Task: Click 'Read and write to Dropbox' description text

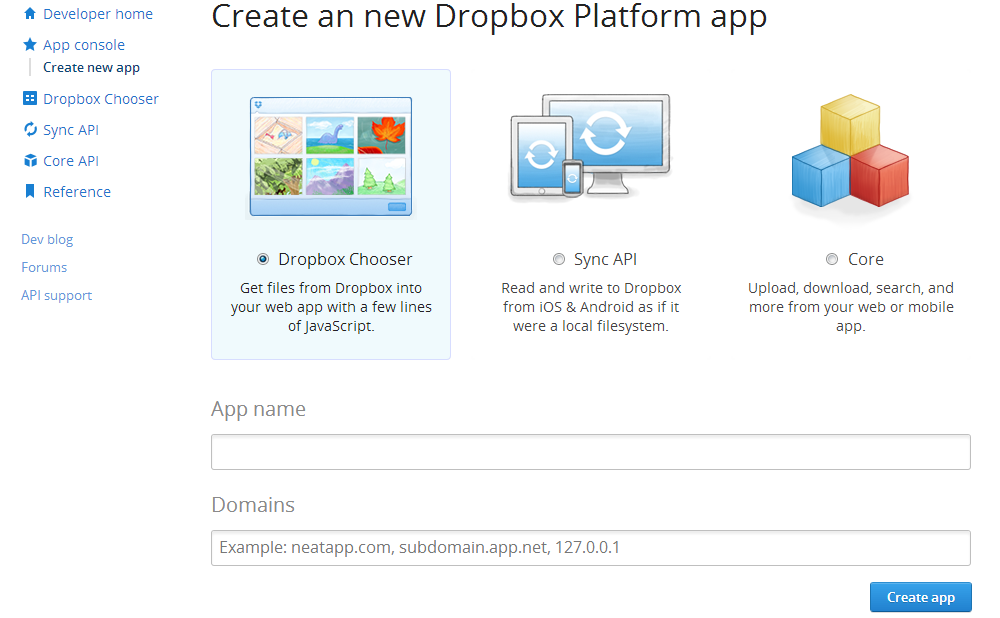Action: tap(591, 288)
